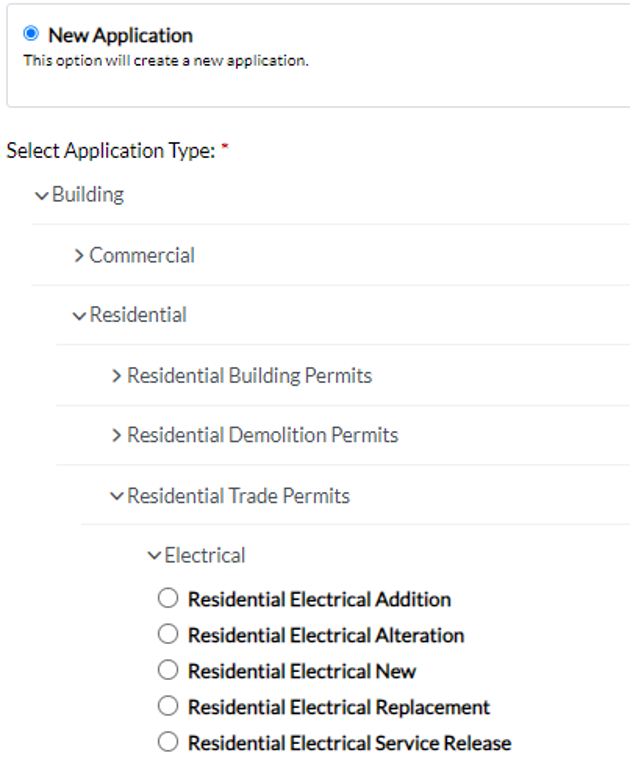
Task: Choose Residential Electrical Service Release option
Action: point(168,742)
